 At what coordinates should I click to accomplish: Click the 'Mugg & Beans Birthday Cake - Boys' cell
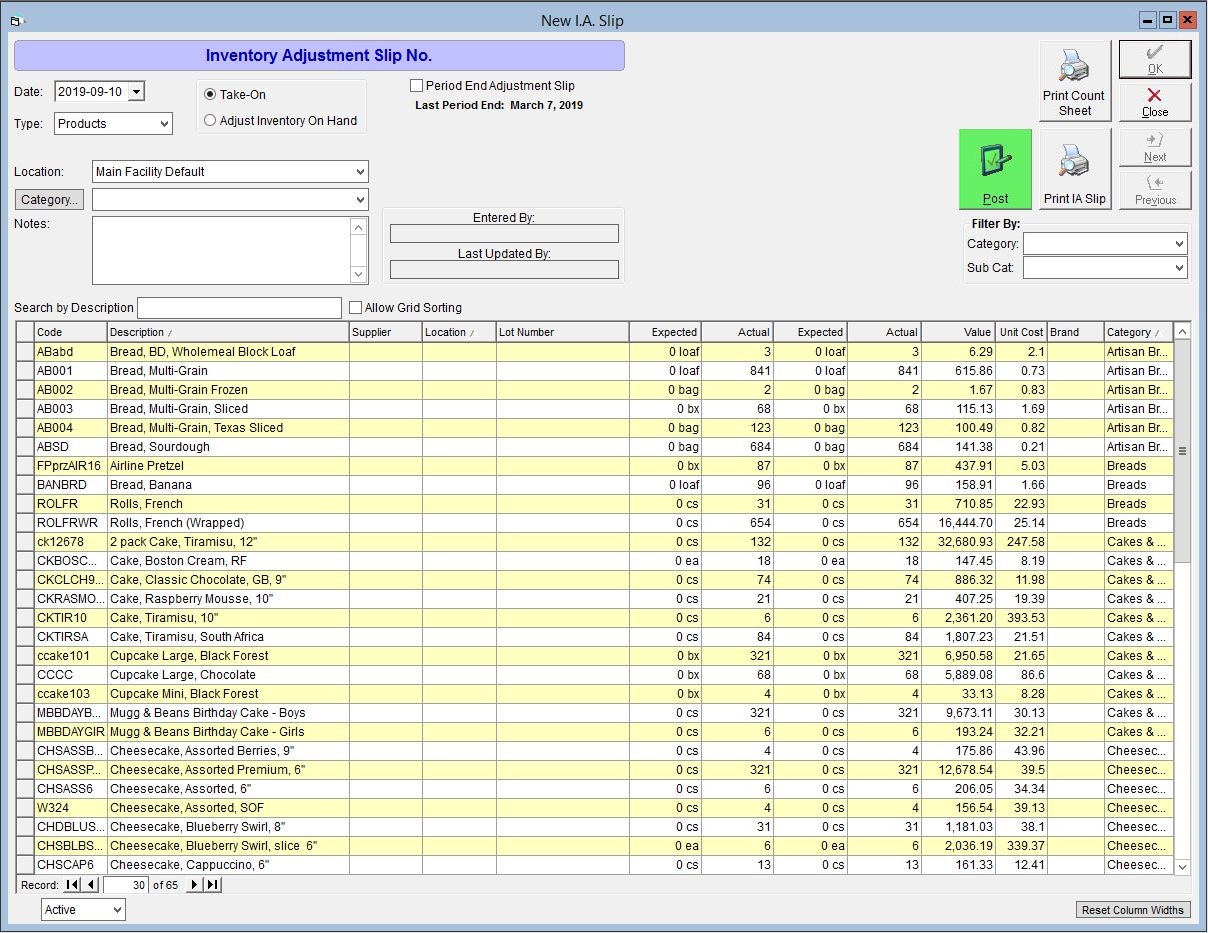coord(227,713)
